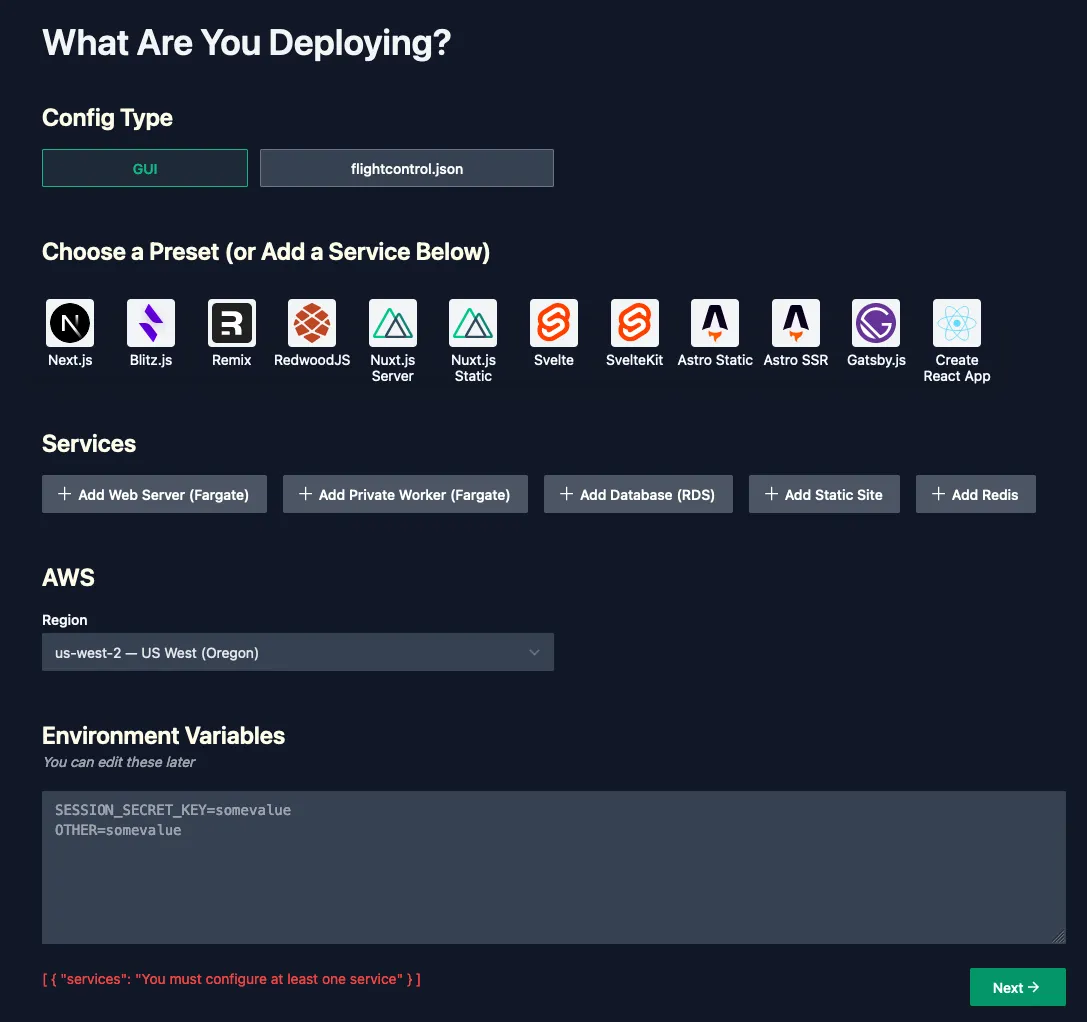Pick the RedwoodJS preset

tap(311, 321)
